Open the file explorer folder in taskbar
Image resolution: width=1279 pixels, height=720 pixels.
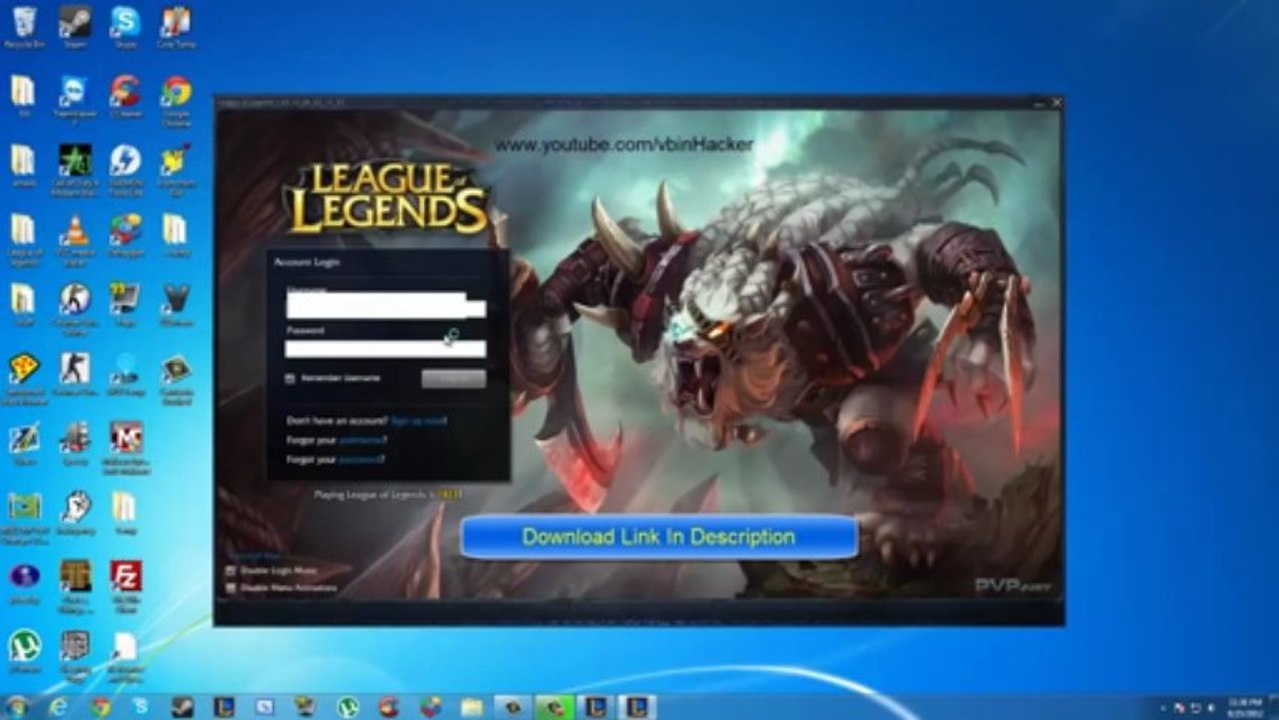471,707
